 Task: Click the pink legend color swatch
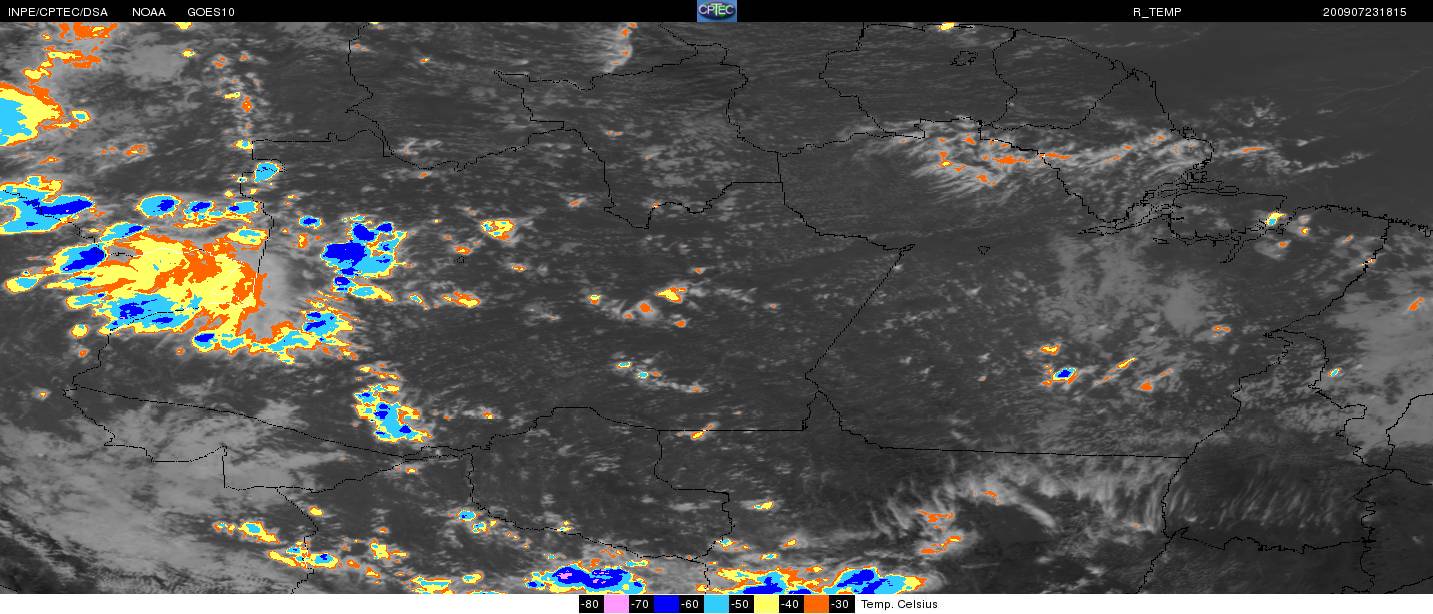click(616, 604)
